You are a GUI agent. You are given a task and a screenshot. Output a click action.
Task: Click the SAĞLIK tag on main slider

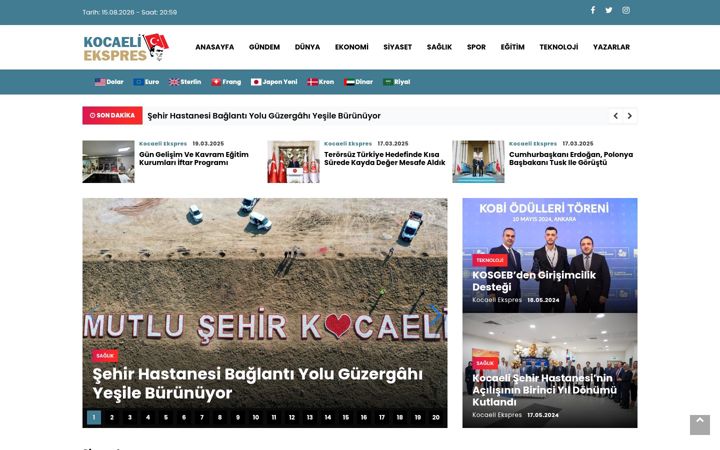tap(105, 356)
